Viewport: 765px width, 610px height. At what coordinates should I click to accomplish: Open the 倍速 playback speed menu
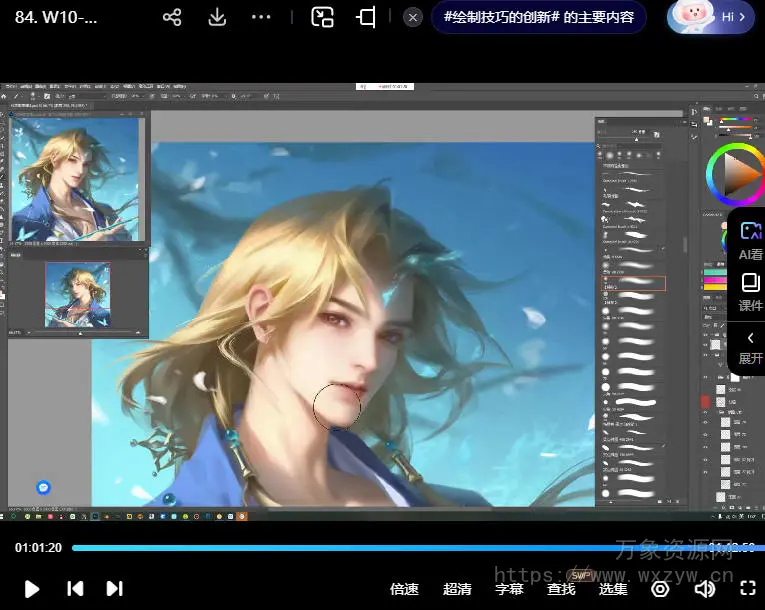[x=404, y=589]
